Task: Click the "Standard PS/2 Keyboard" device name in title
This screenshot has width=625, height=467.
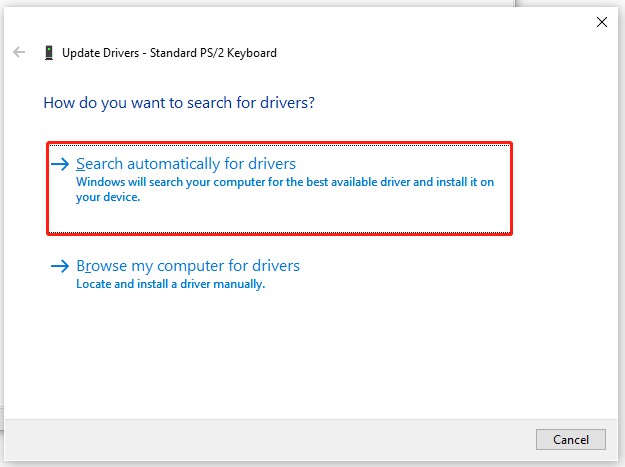Action: [x=213, y=52]
